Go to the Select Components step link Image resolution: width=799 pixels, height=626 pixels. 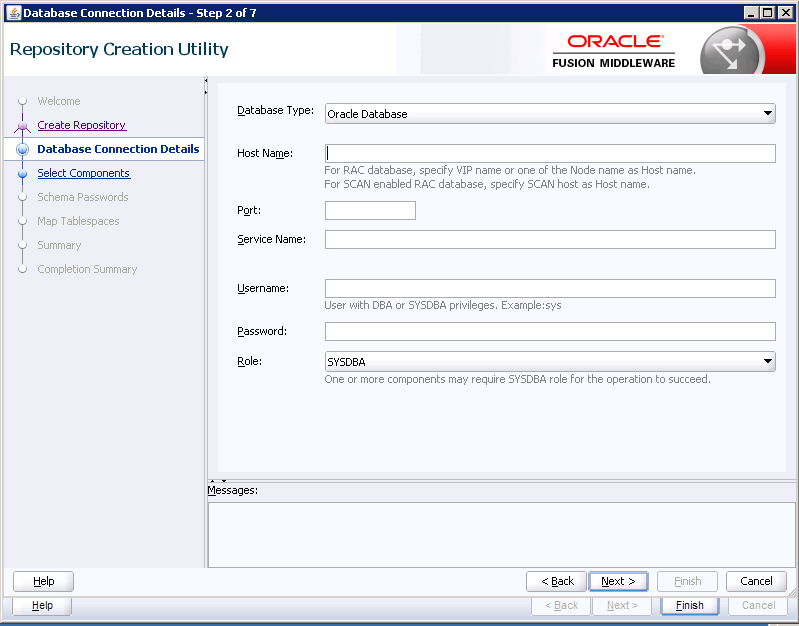pos(84,173)
